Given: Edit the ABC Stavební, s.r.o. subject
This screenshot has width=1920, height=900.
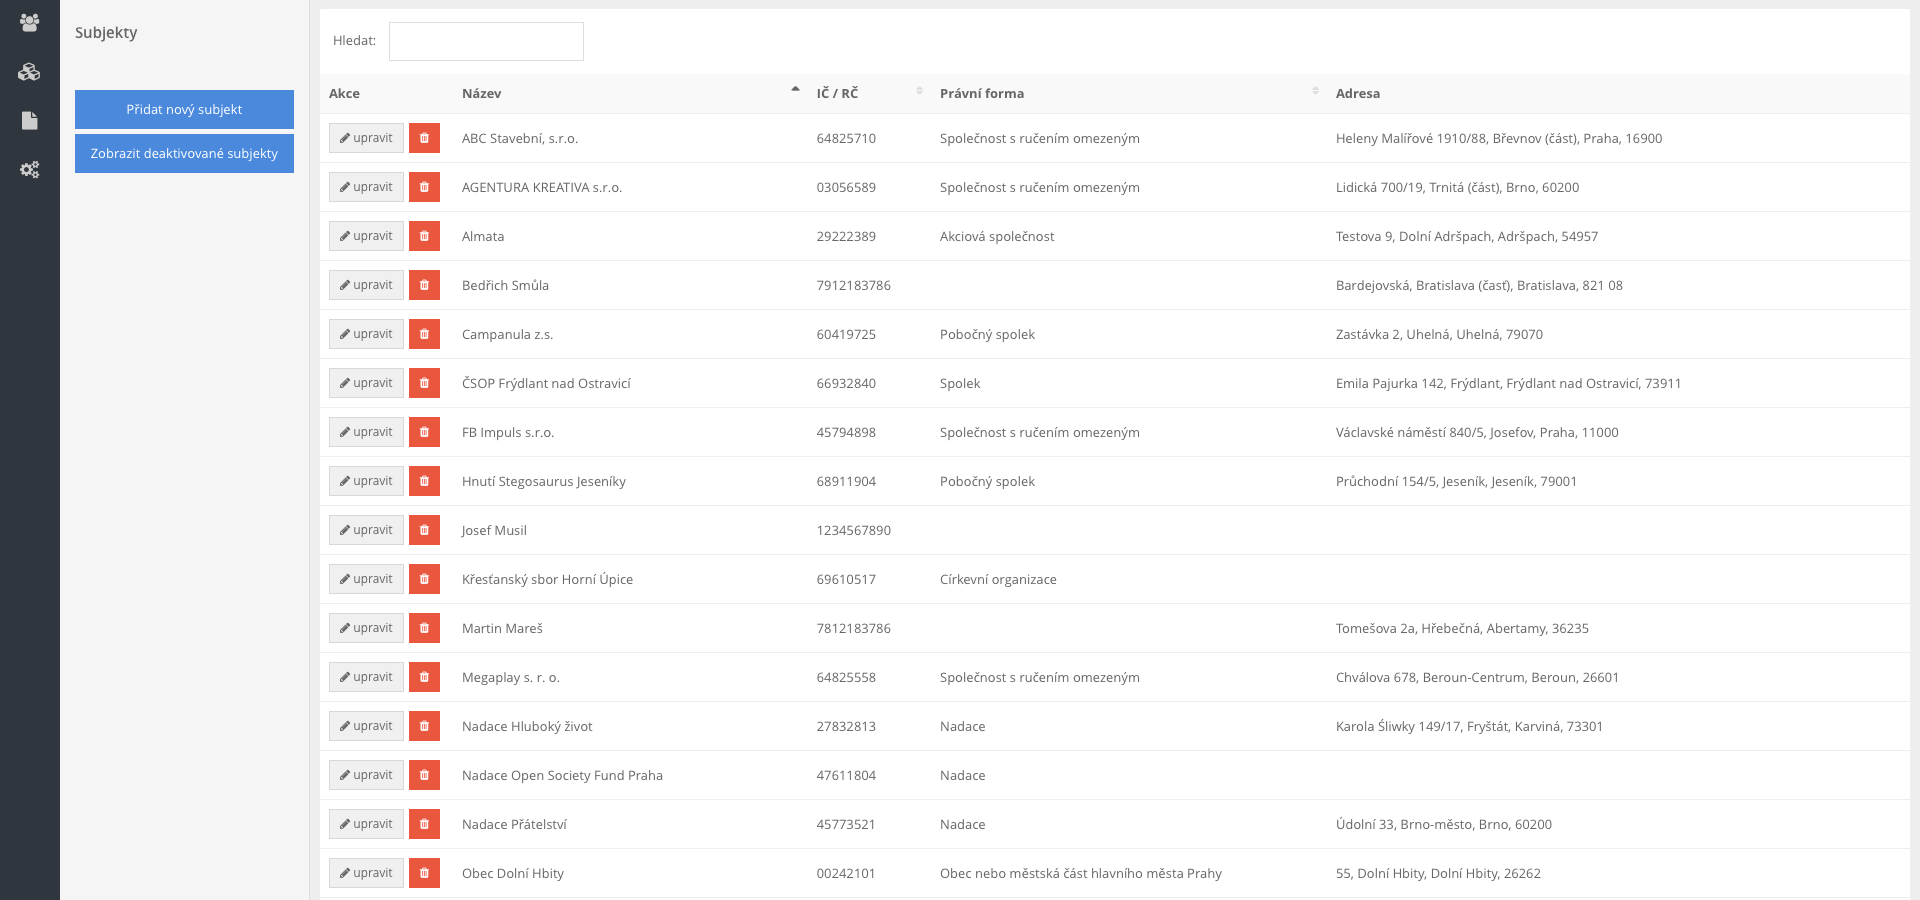Looking at the screenshot, I should (x=366, y=138).
